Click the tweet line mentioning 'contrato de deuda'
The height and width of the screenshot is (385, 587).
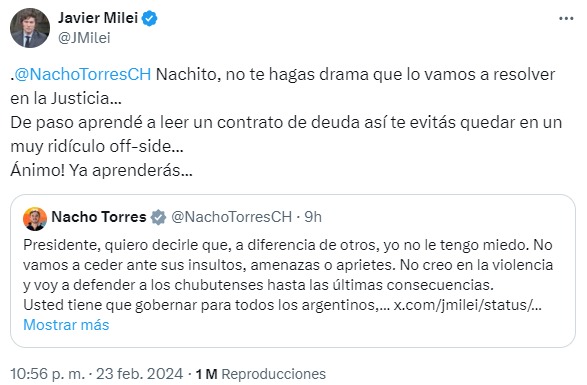coord(286,122)
